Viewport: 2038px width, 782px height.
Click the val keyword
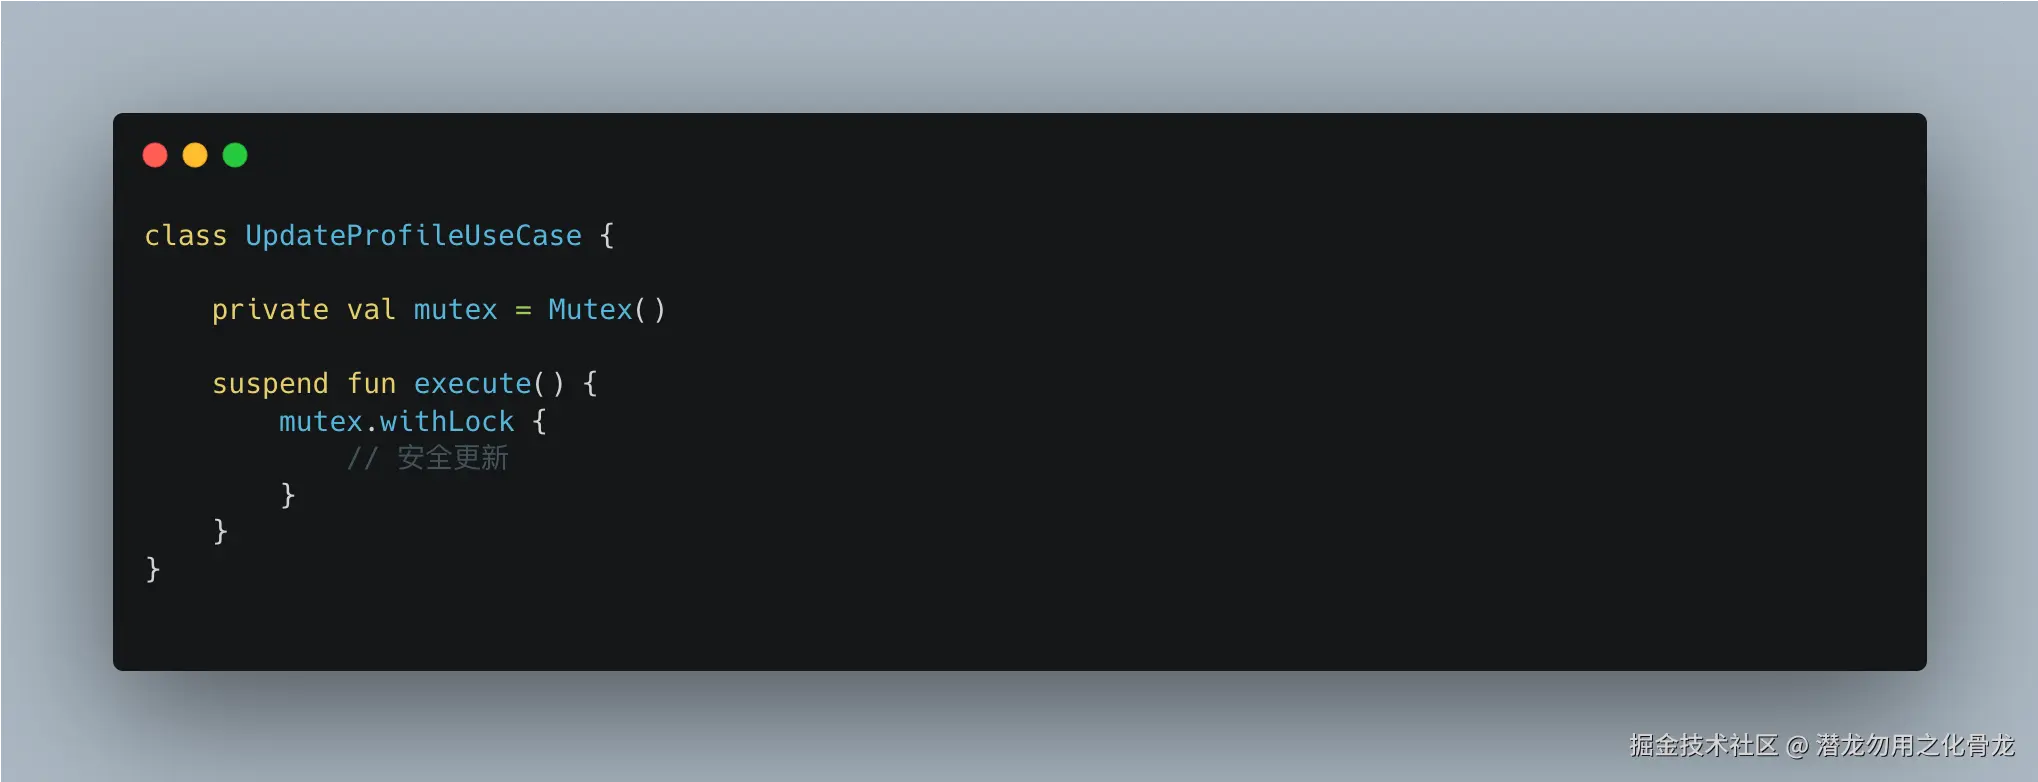[371, 310]
